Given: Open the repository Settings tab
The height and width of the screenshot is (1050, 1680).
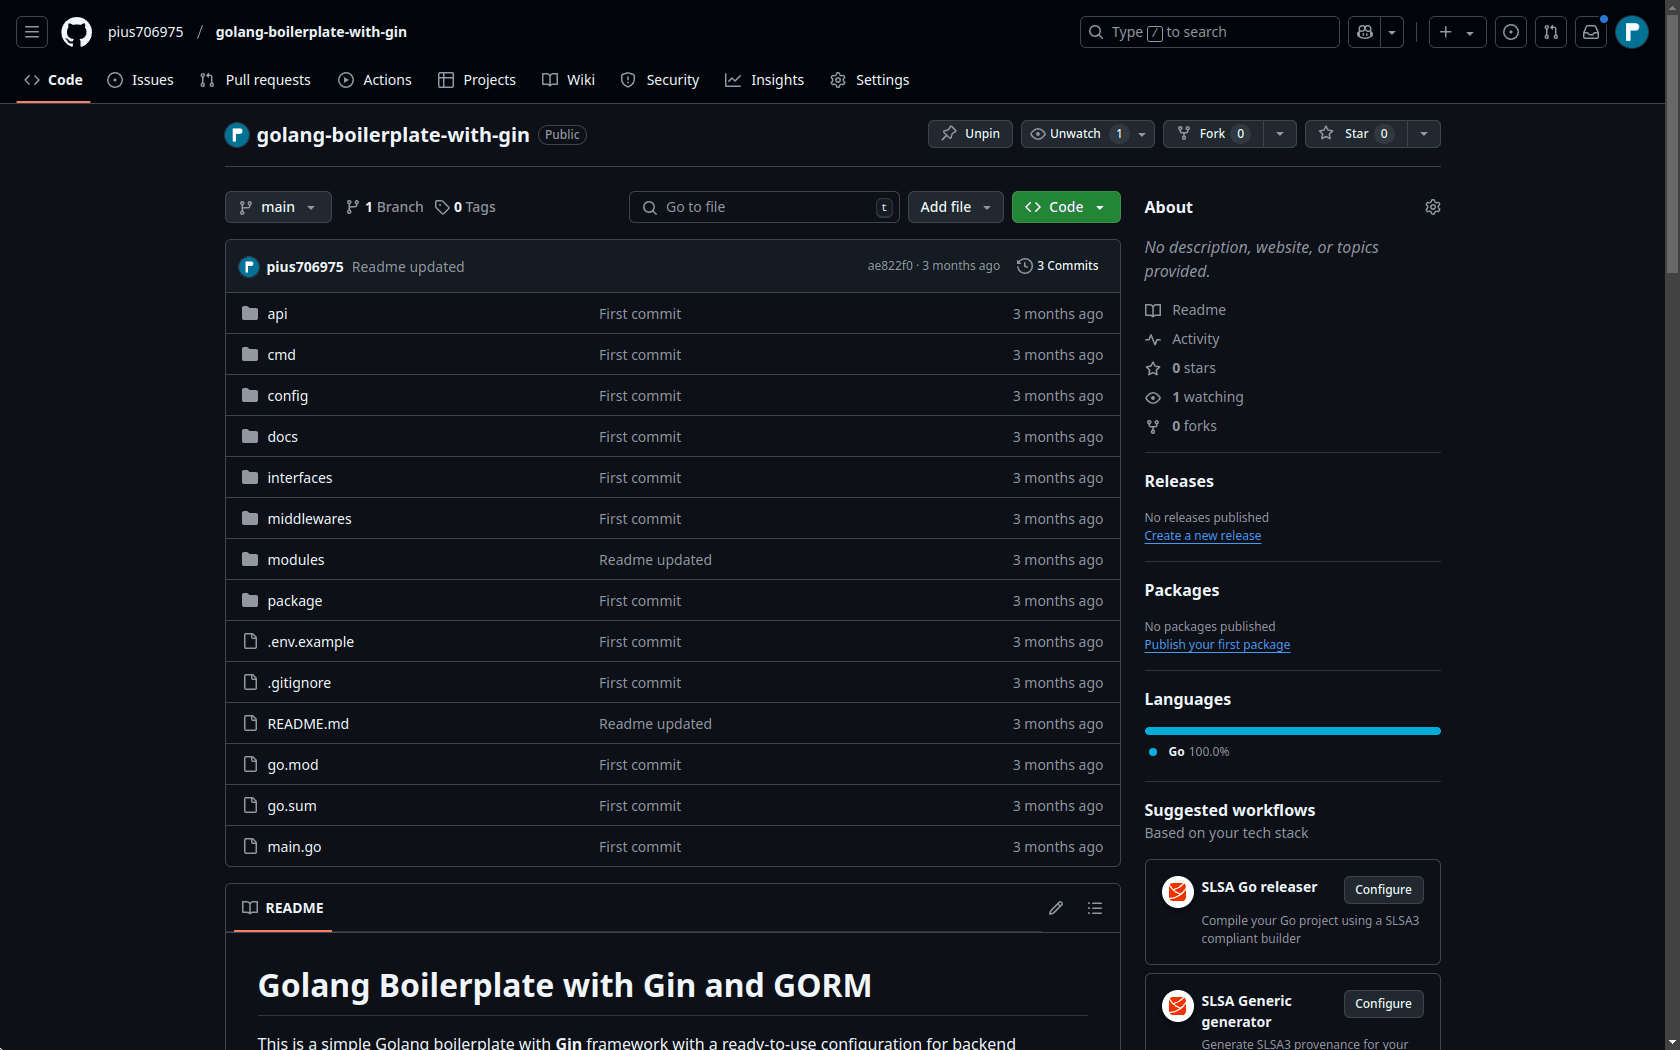Looking at the screenshot, I should pyautogui.click(x=870, y=80).
